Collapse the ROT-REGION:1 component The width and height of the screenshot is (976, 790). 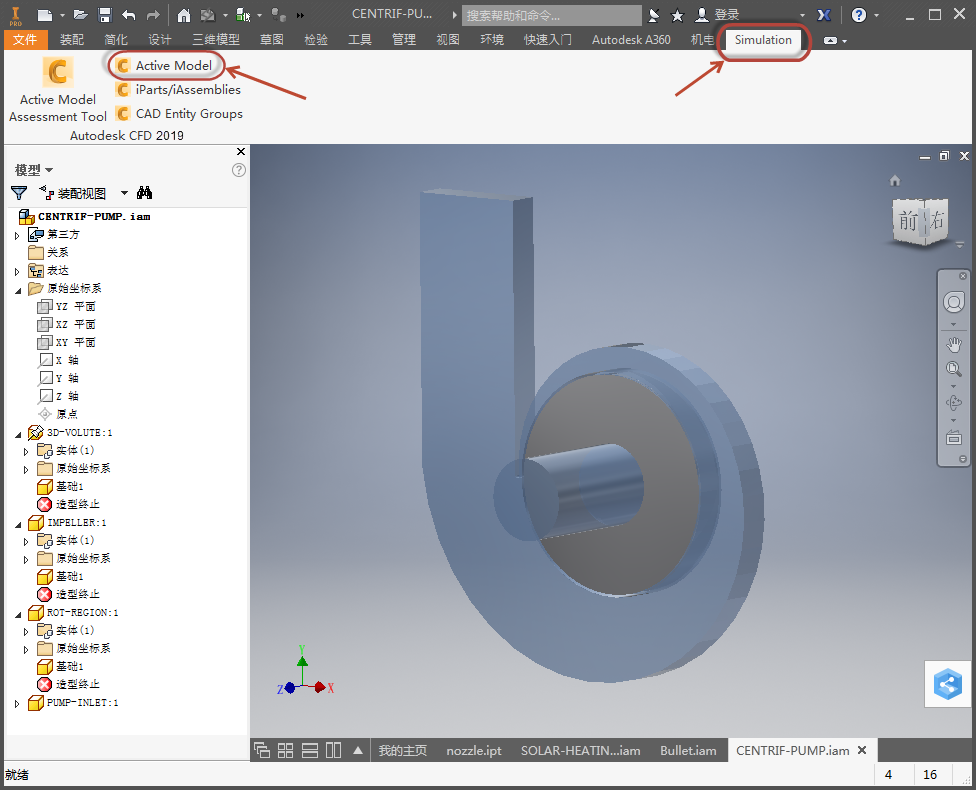(17, 614)
